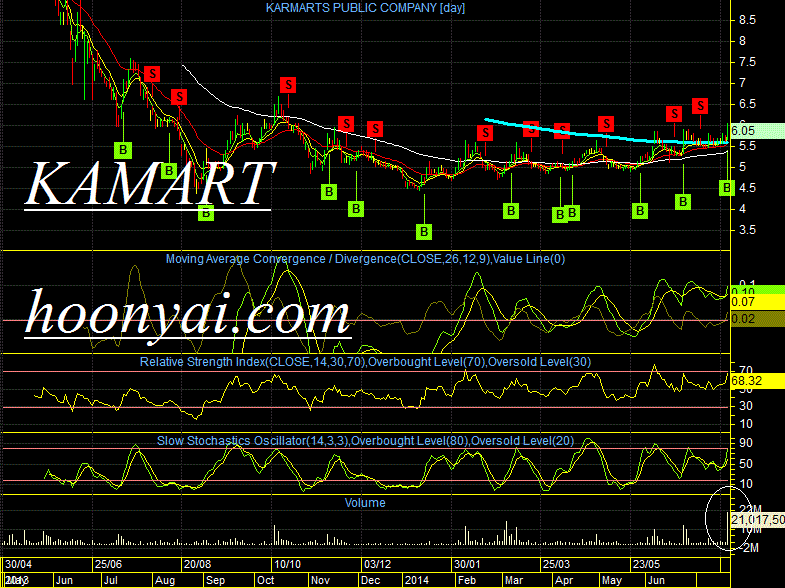Click the 25/03 date axis label
The image size is (785, 588).
click(556, 564)
